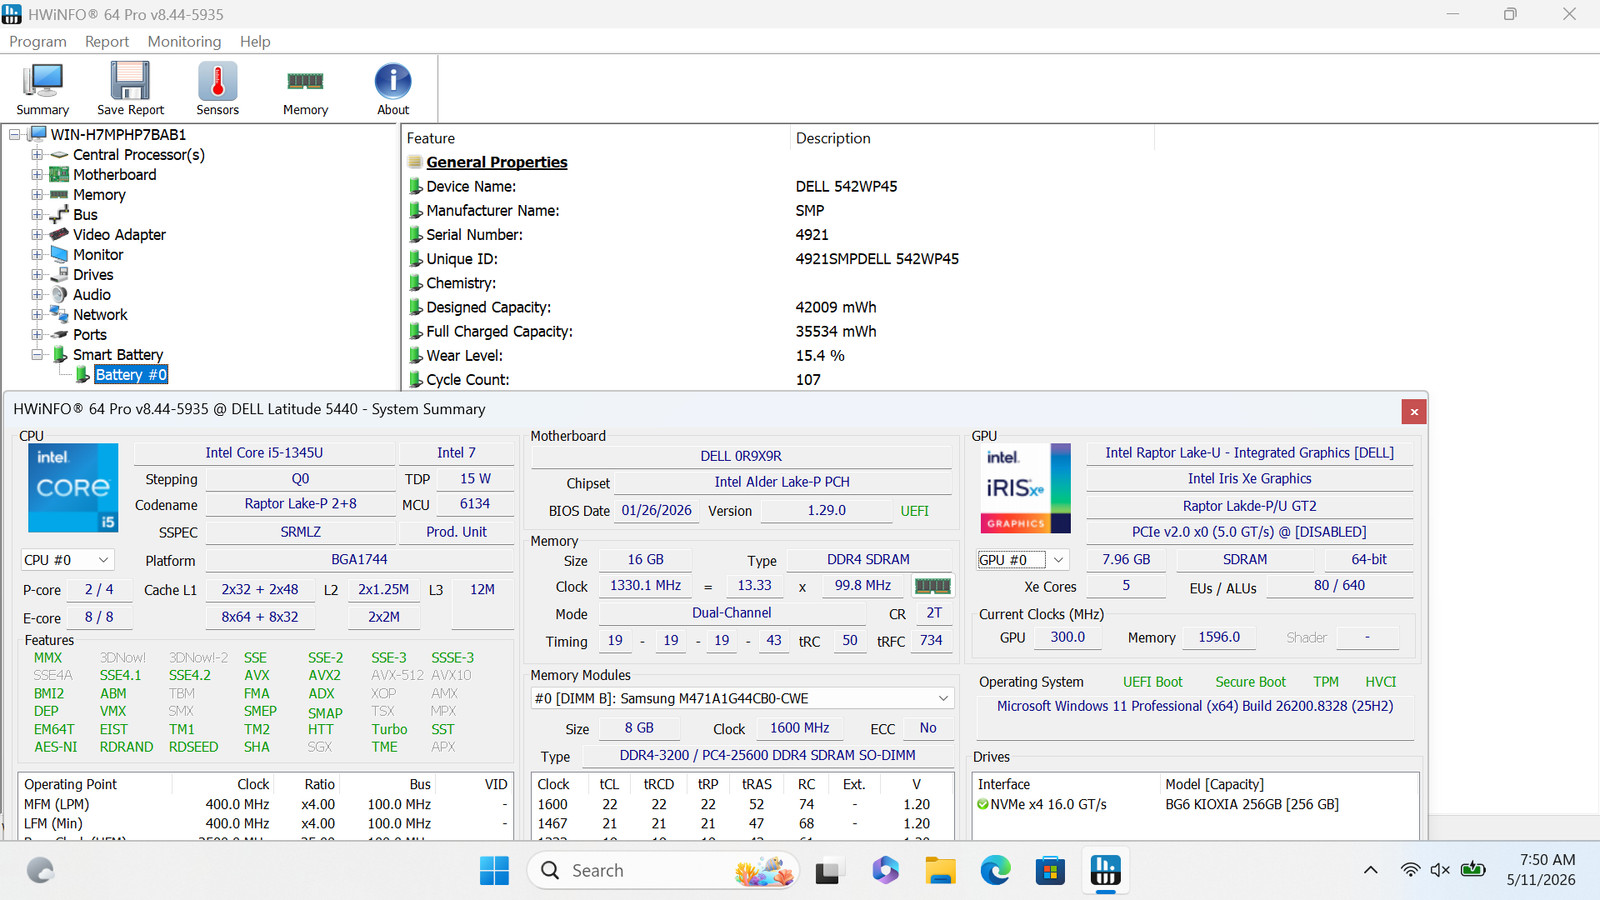Select the Video Adapter tree node
1600x900 pixels.
[119, 235]
